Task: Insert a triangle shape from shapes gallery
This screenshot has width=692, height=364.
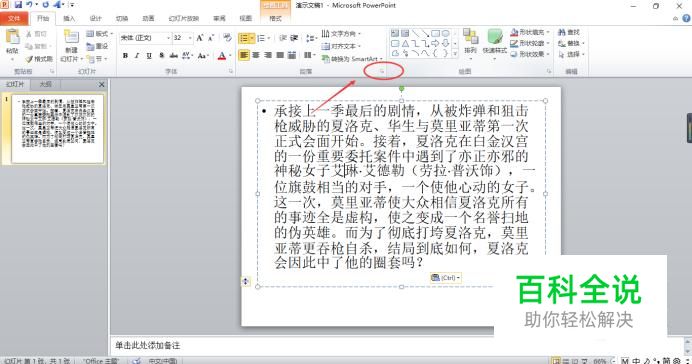Action: (x=405, y=43)
